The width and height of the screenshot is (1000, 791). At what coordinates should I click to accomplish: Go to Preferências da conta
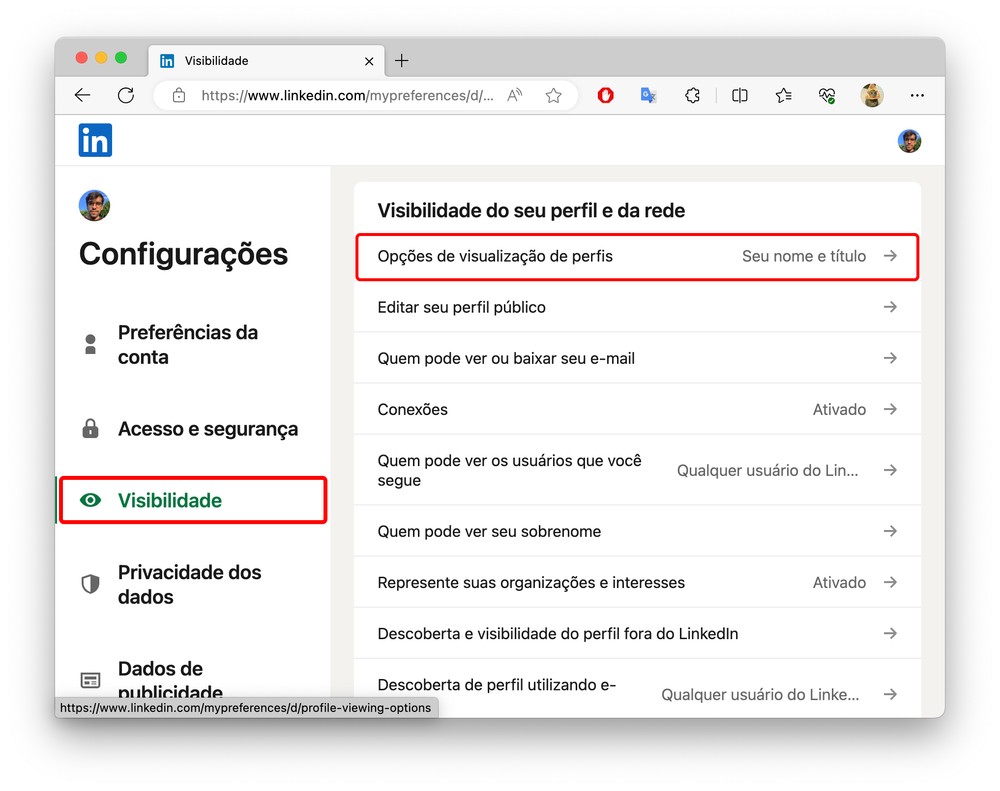coord(187,345)
